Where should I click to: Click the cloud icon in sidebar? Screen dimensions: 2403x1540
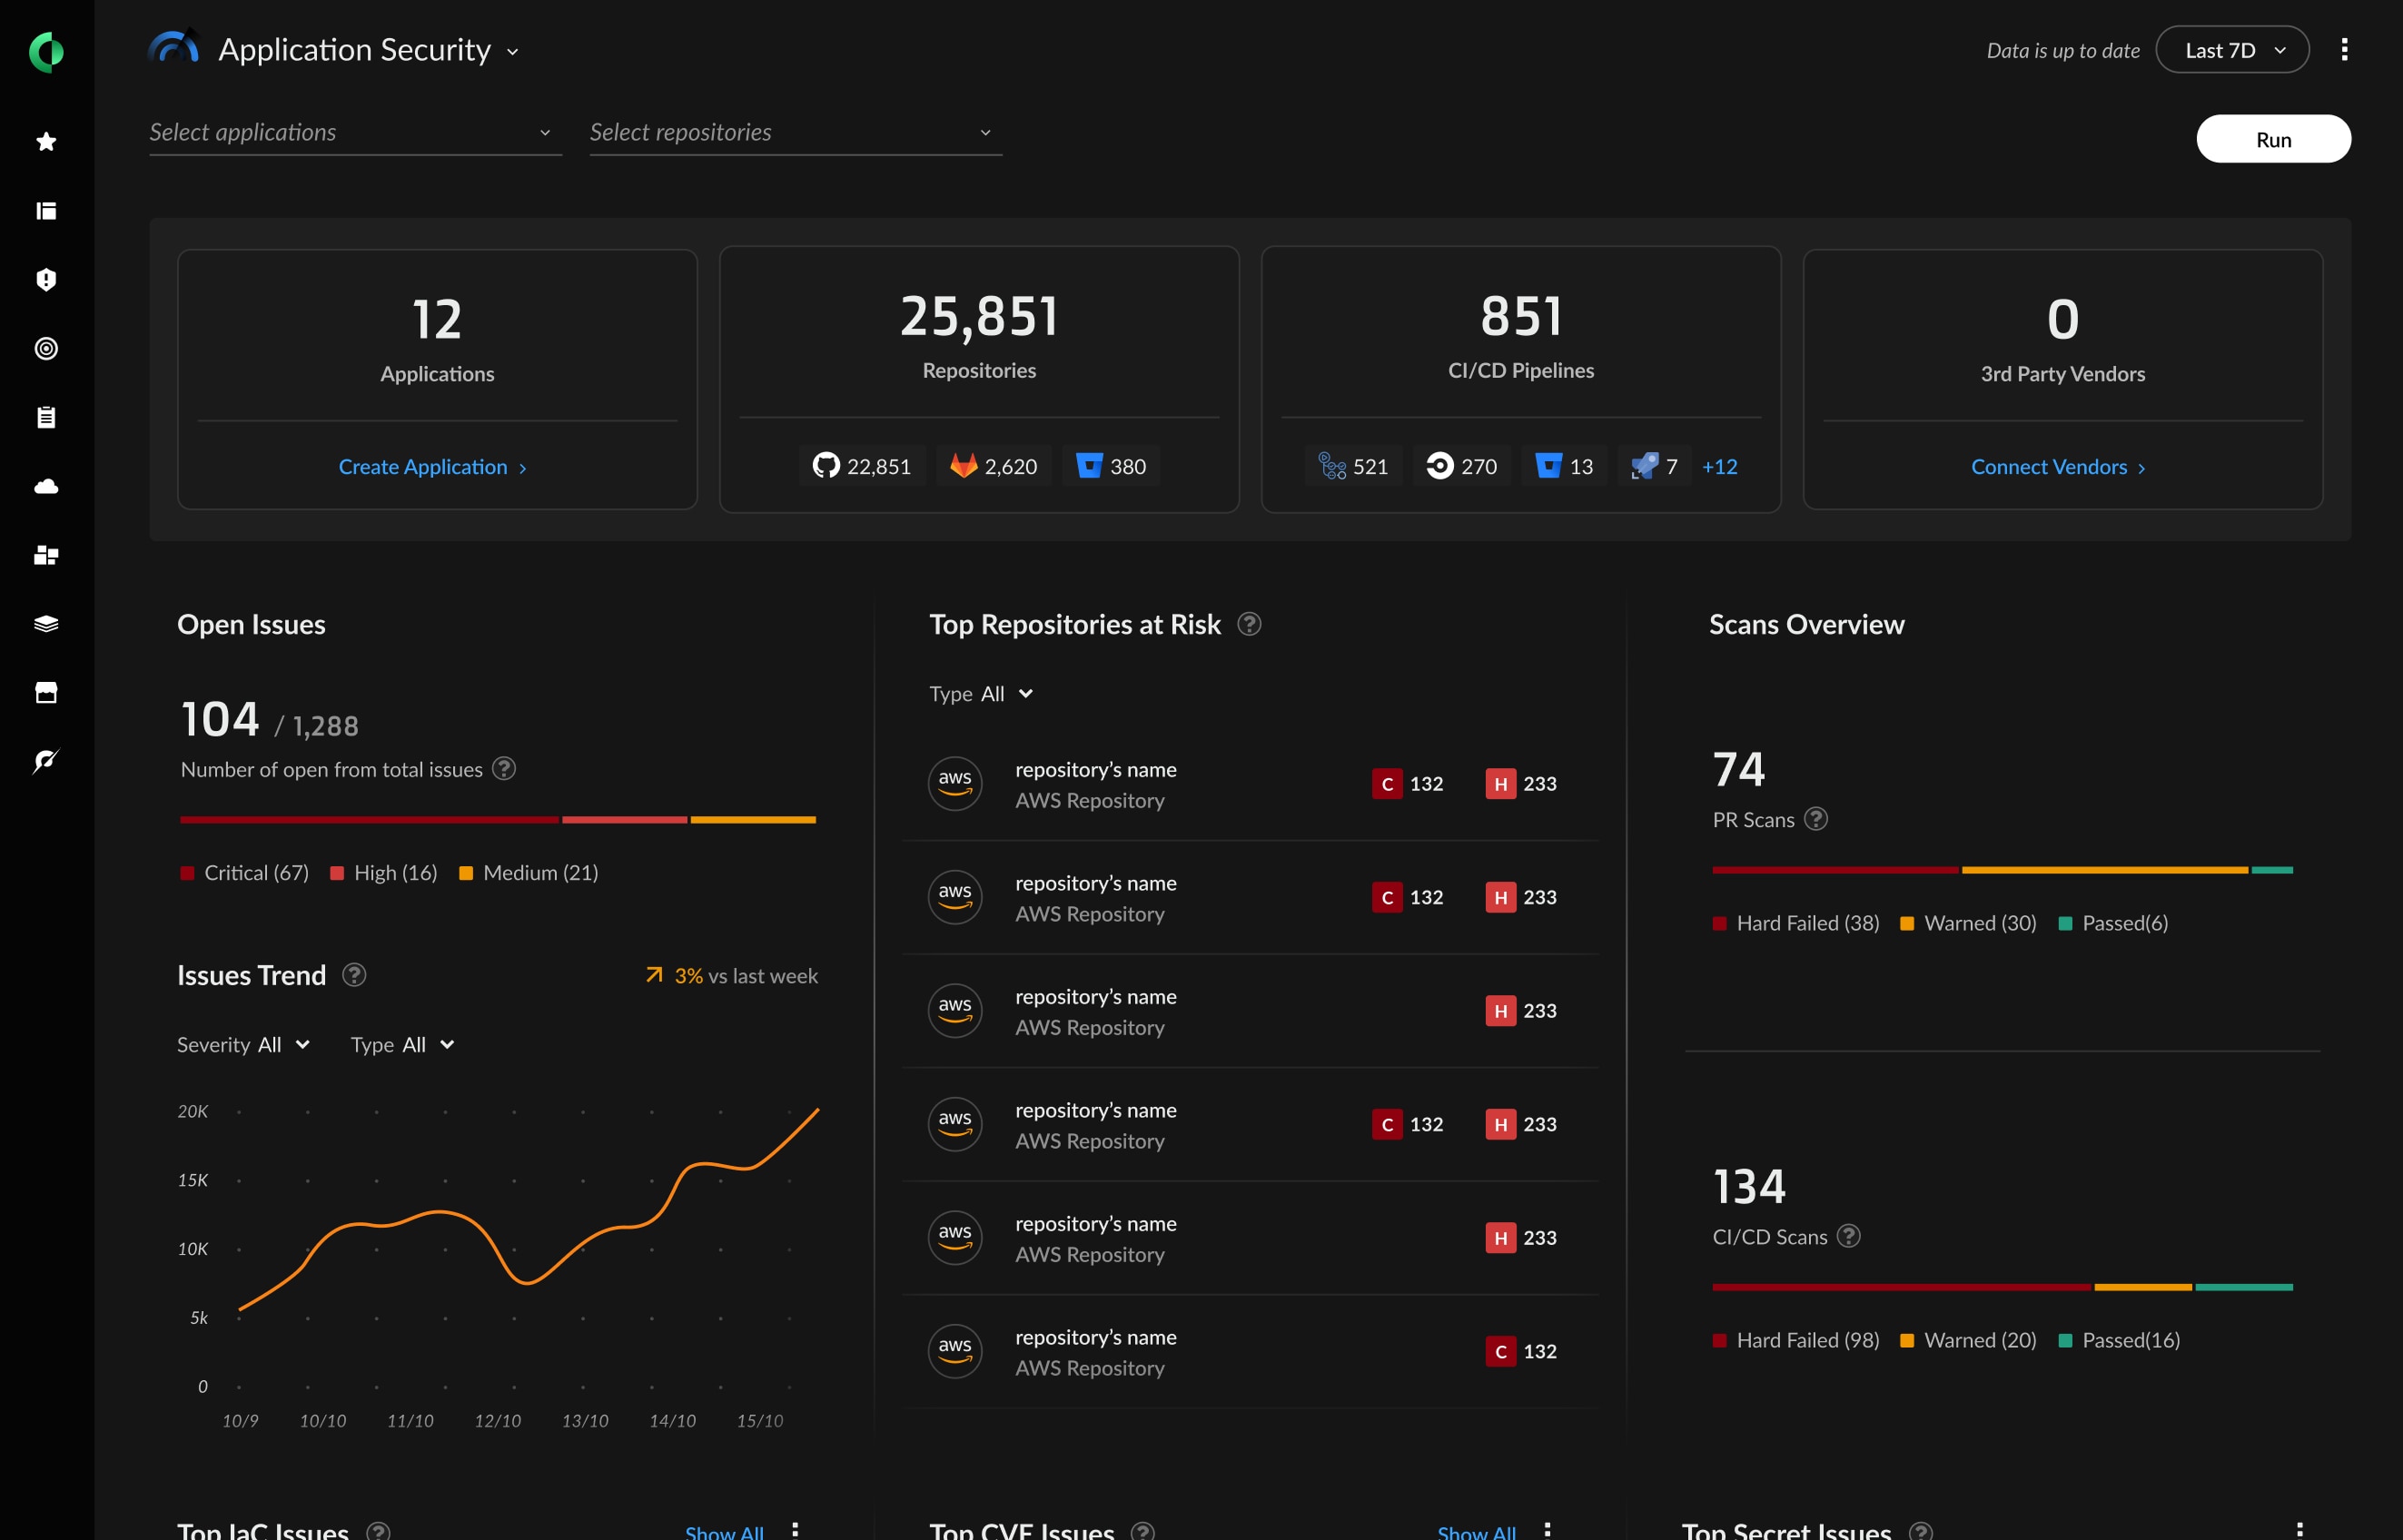point(47,485)
